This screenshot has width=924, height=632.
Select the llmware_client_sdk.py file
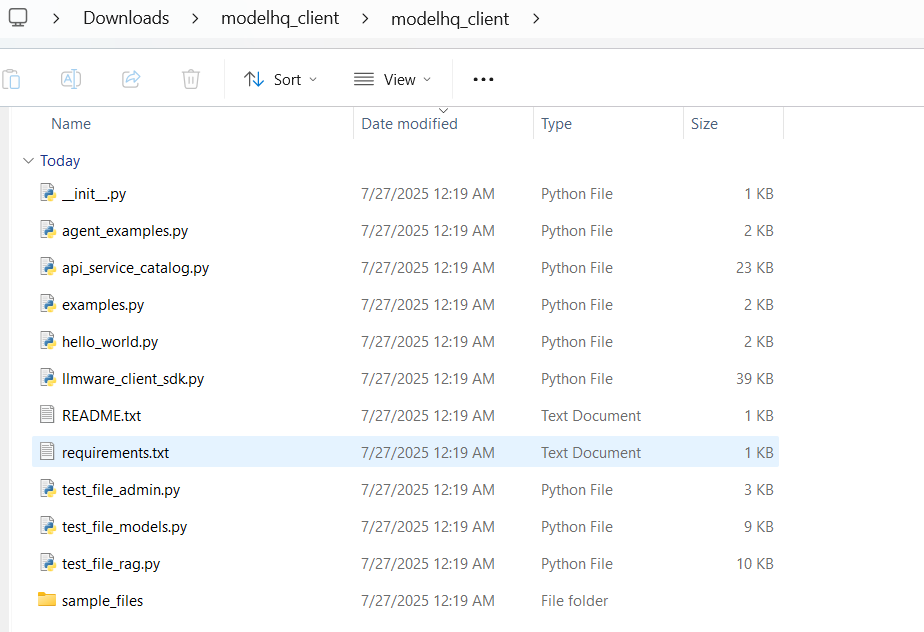pos(132,378)
